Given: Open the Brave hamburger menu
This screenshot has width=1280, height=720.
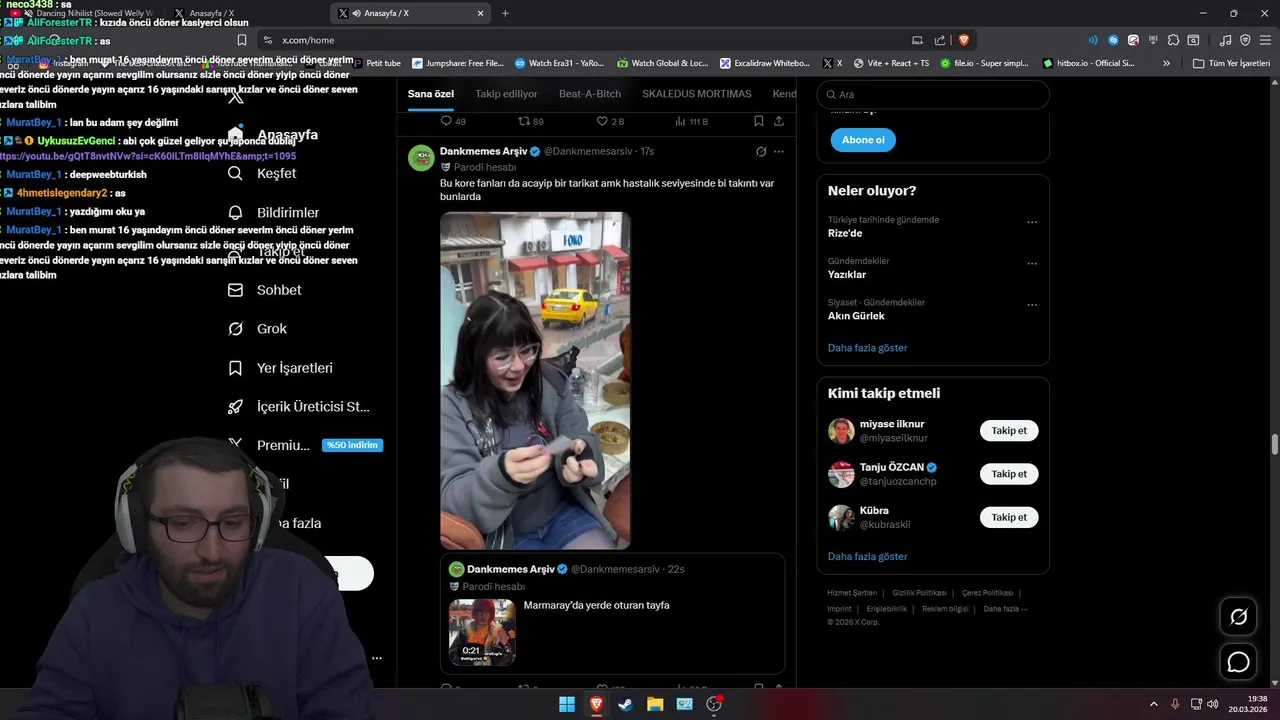Looking at the screenshot, I should point(1264,40).
